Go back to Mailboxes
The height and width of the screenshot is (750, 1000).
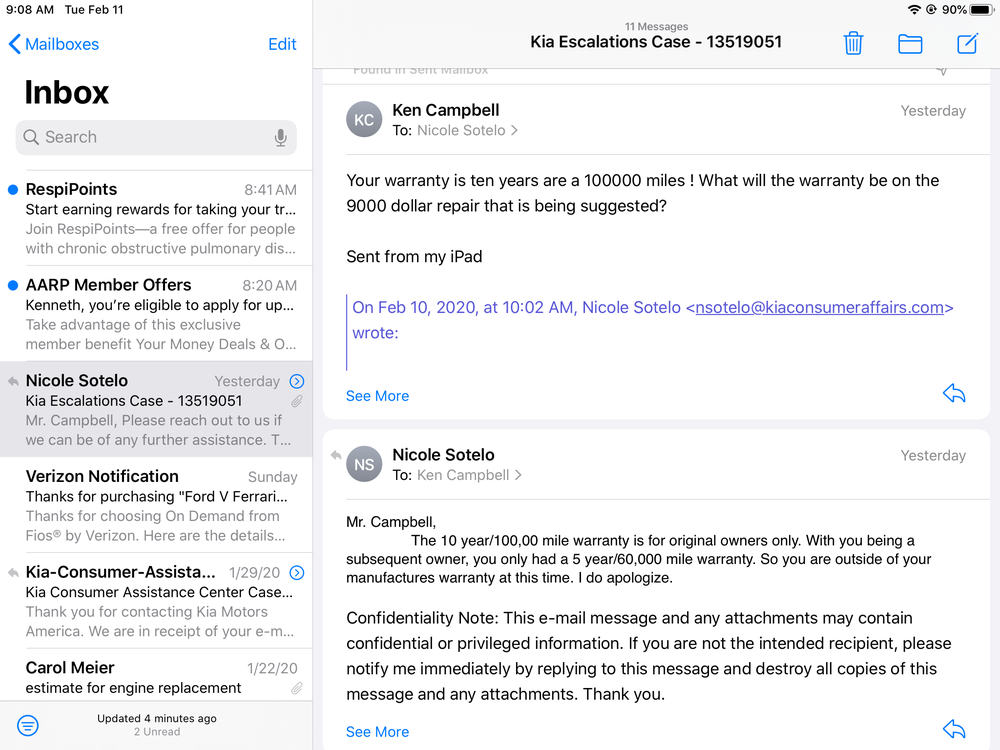click(54, 44)
